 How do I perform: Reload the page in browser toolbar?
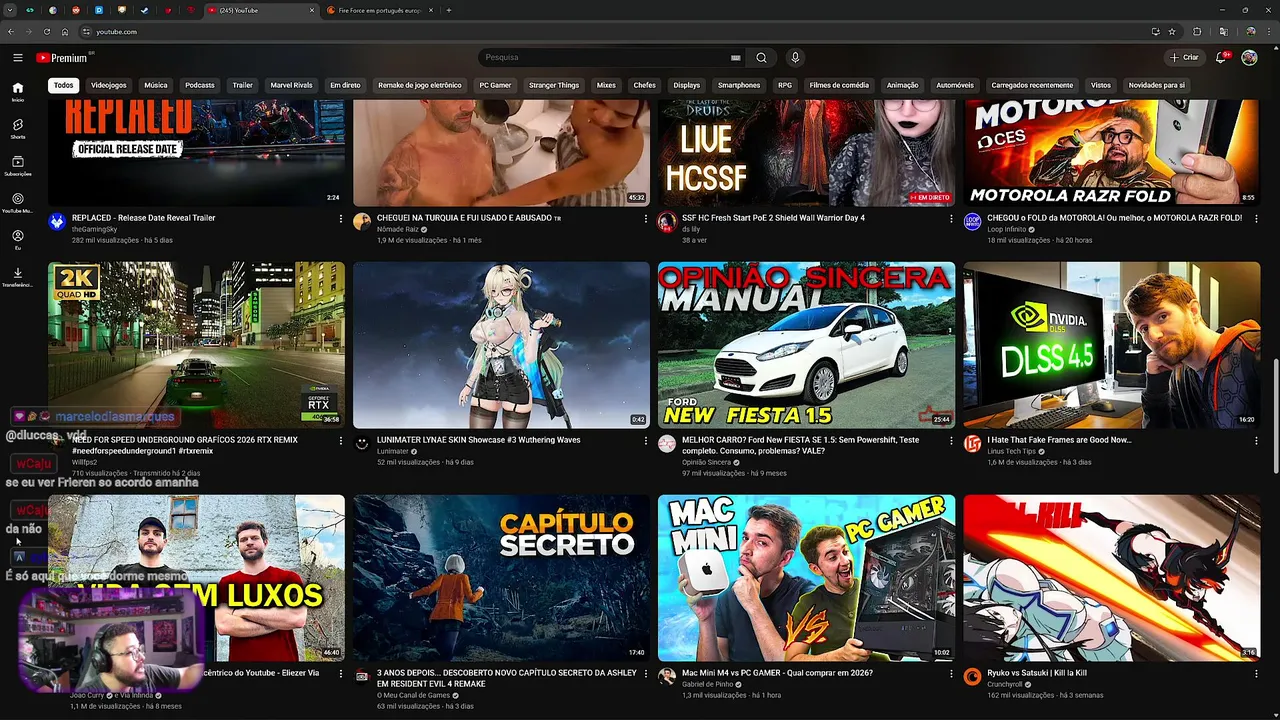[x=46, y=32]
